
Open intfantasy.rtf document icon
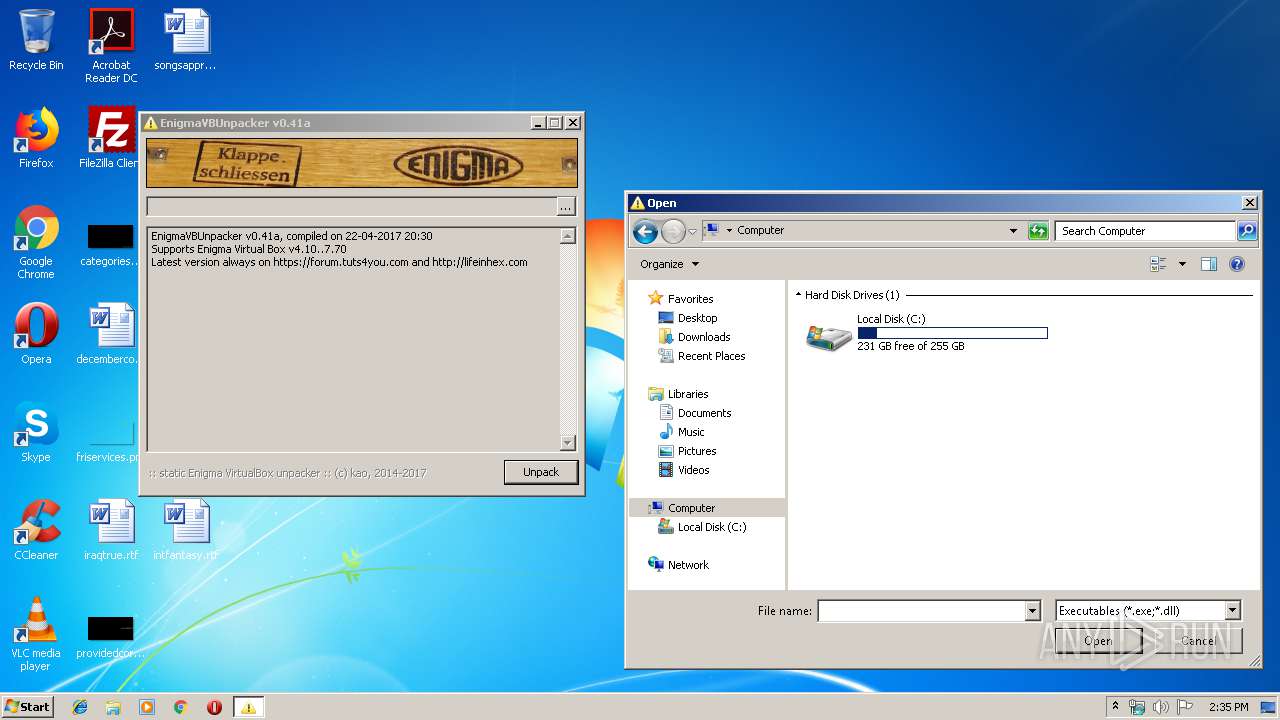(x=186, y=530)
